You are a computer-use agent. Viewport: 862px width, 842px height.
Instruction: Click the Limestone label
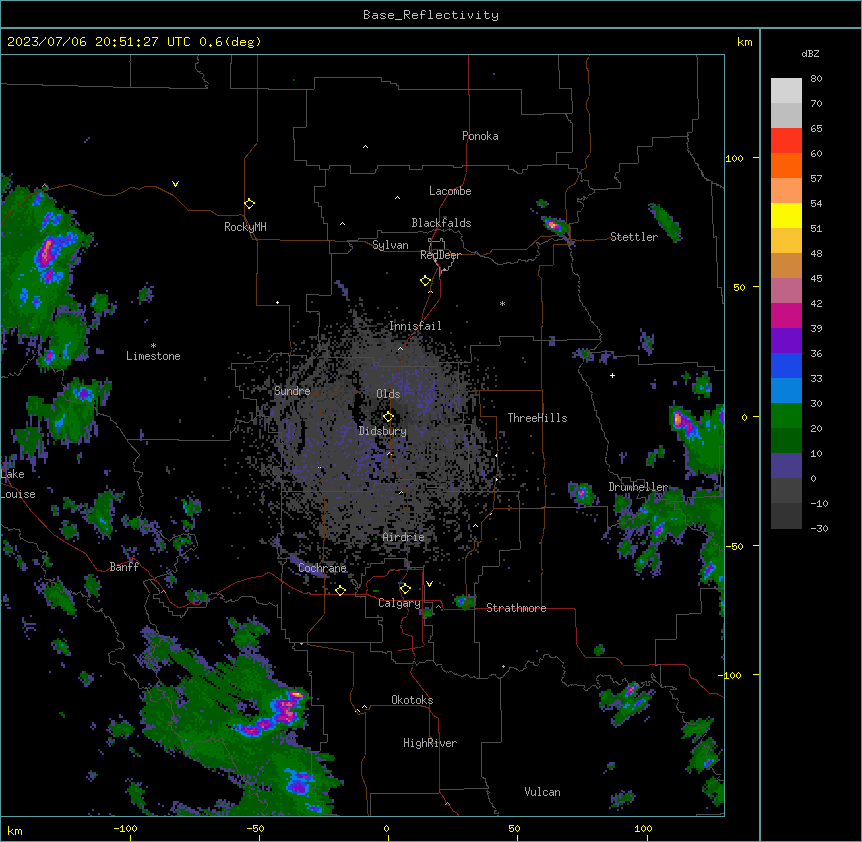coord(153,356)
